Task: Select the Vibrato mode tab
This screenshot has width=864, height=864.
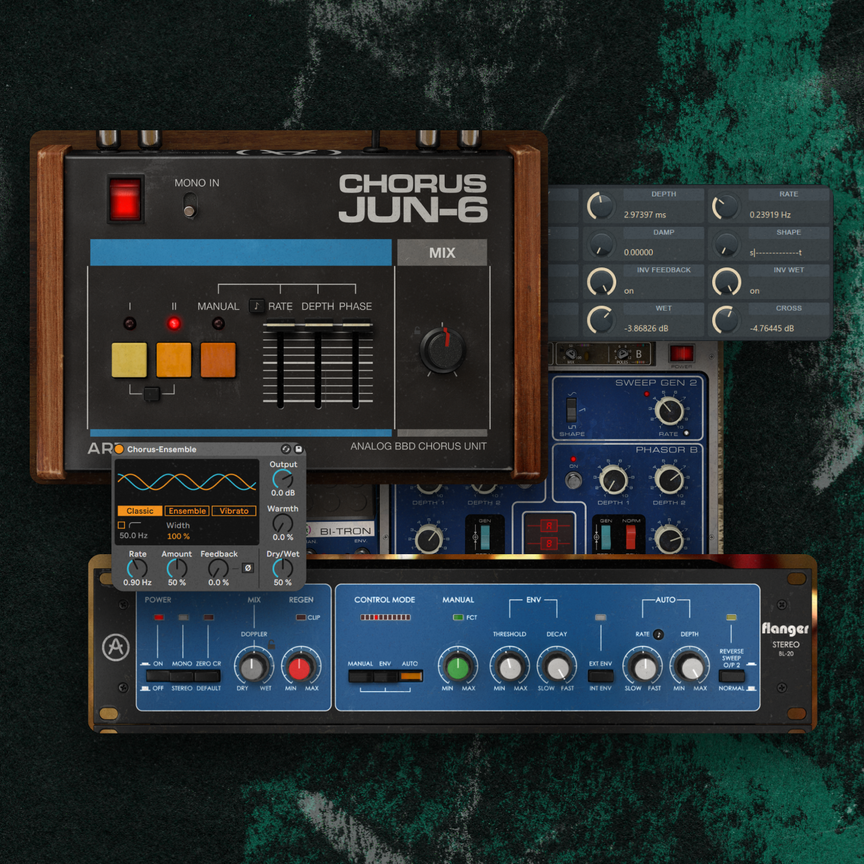Action: (234, 511)
